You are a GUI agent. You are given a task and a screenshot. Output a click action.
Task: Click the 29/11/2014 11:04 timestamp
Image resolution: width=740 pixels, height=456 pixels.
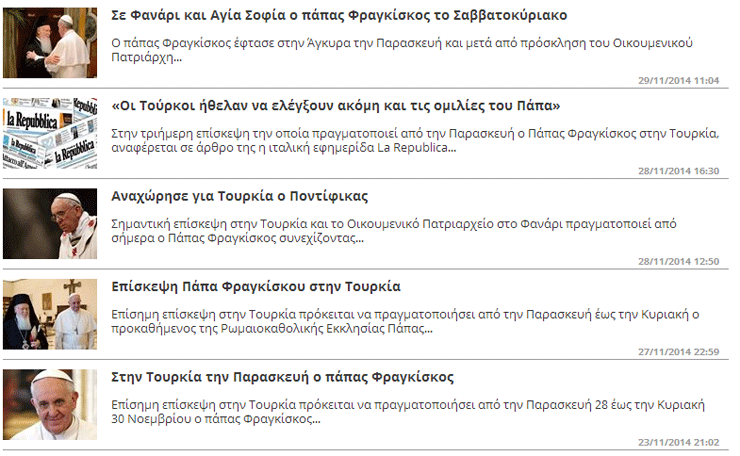678,80
